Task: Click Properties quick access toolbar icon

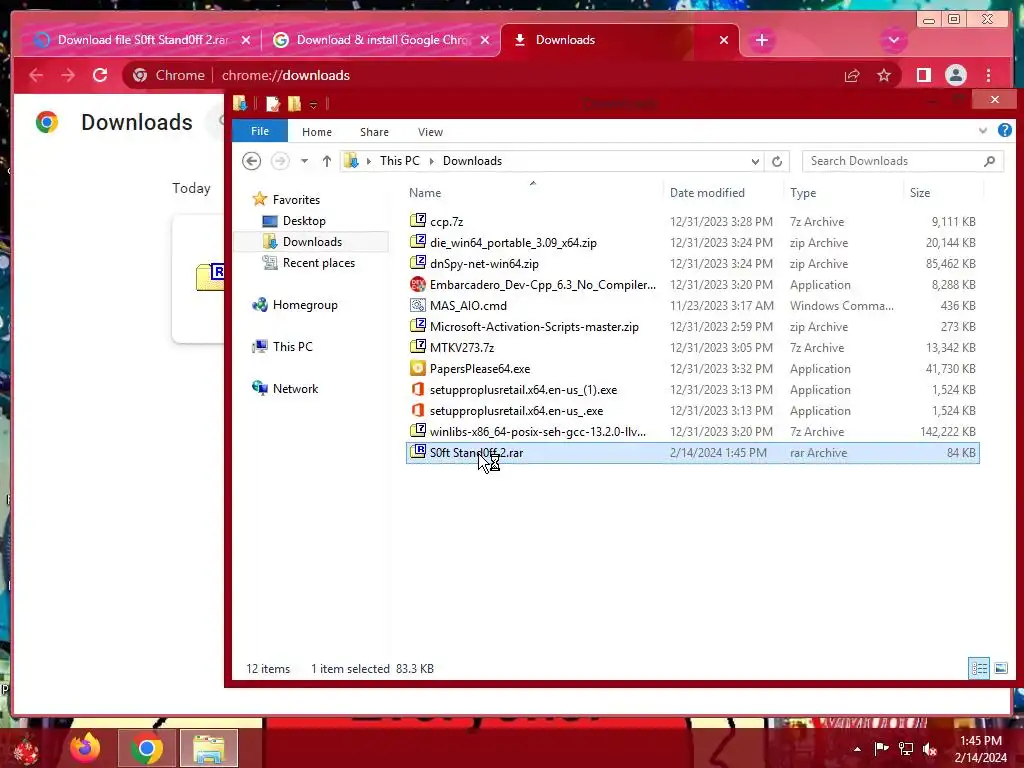Action: 273,104
